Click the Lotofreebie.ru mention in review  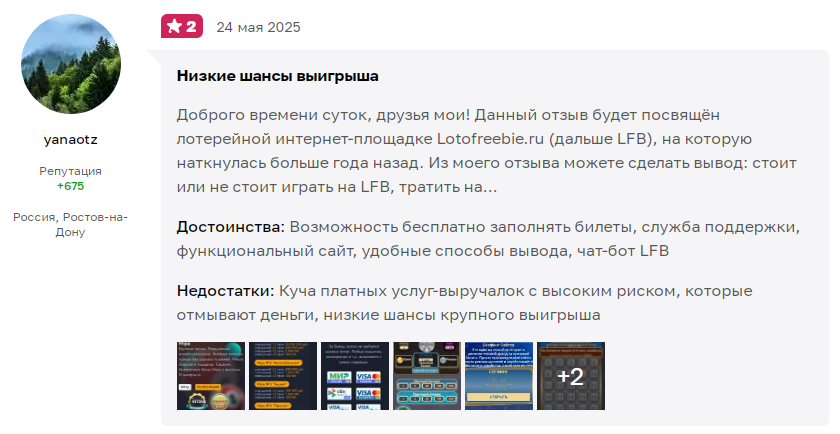[x=490, y=139]
